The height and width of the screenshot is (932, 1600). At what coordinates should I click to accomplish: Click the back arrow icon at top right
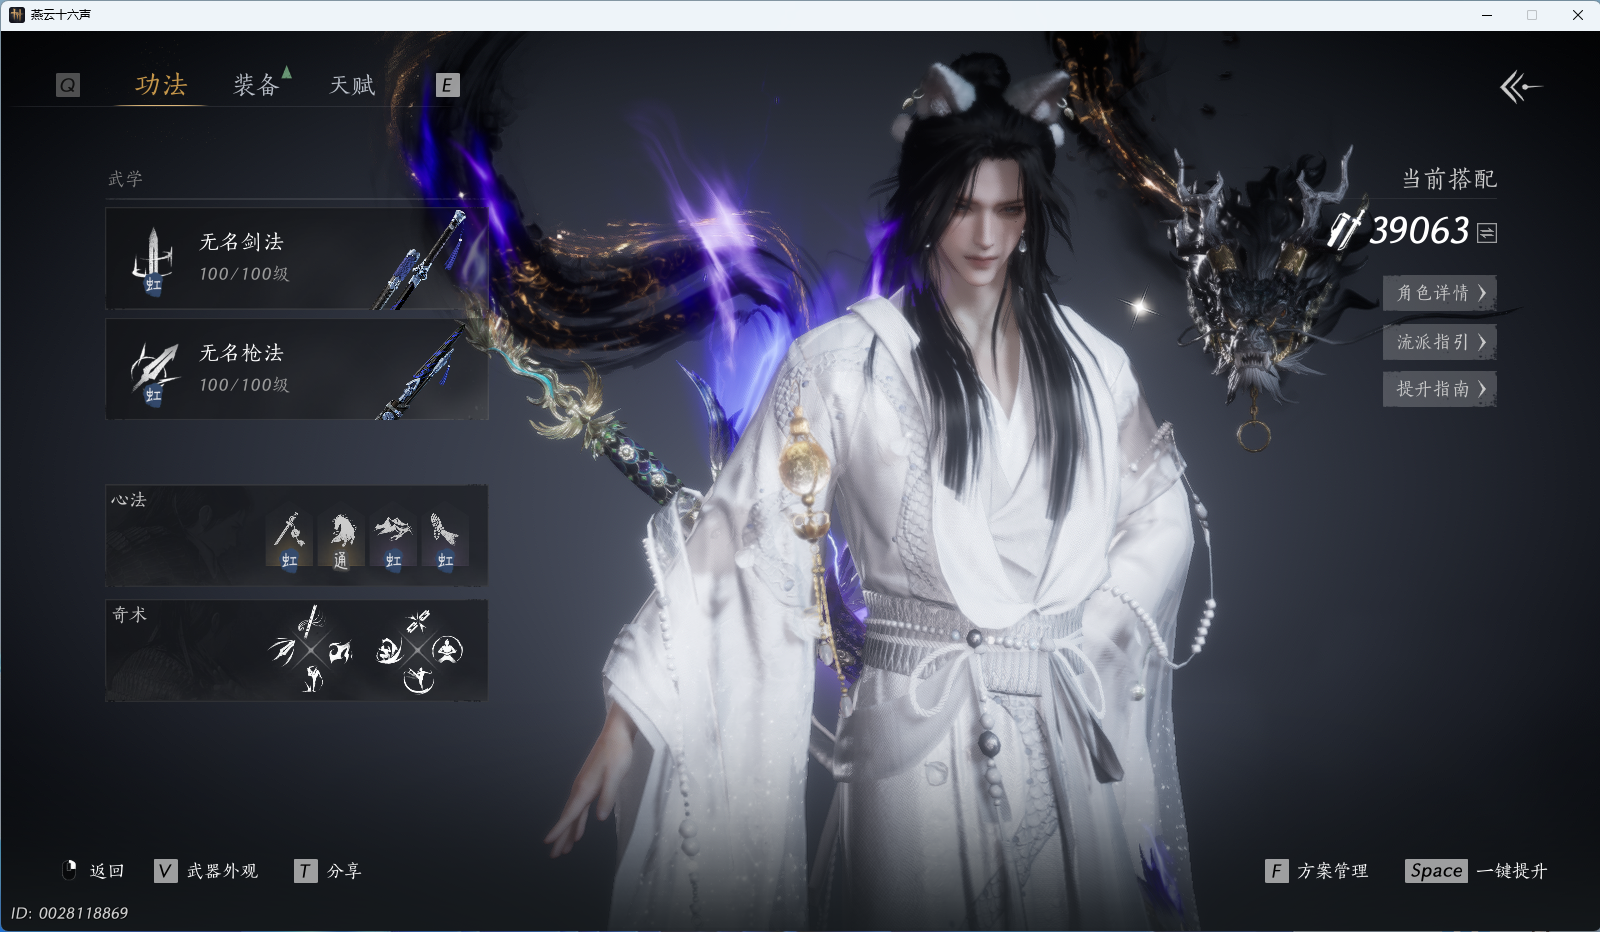(1520, 87)
